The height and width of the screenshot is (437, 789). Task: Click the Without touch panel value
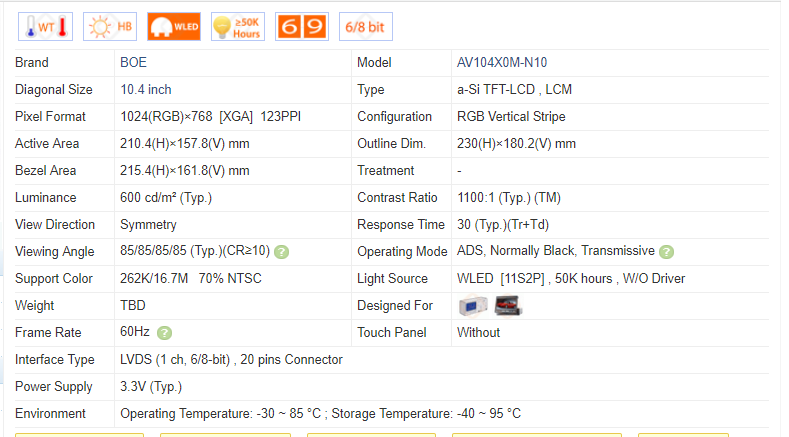[479, 333]
